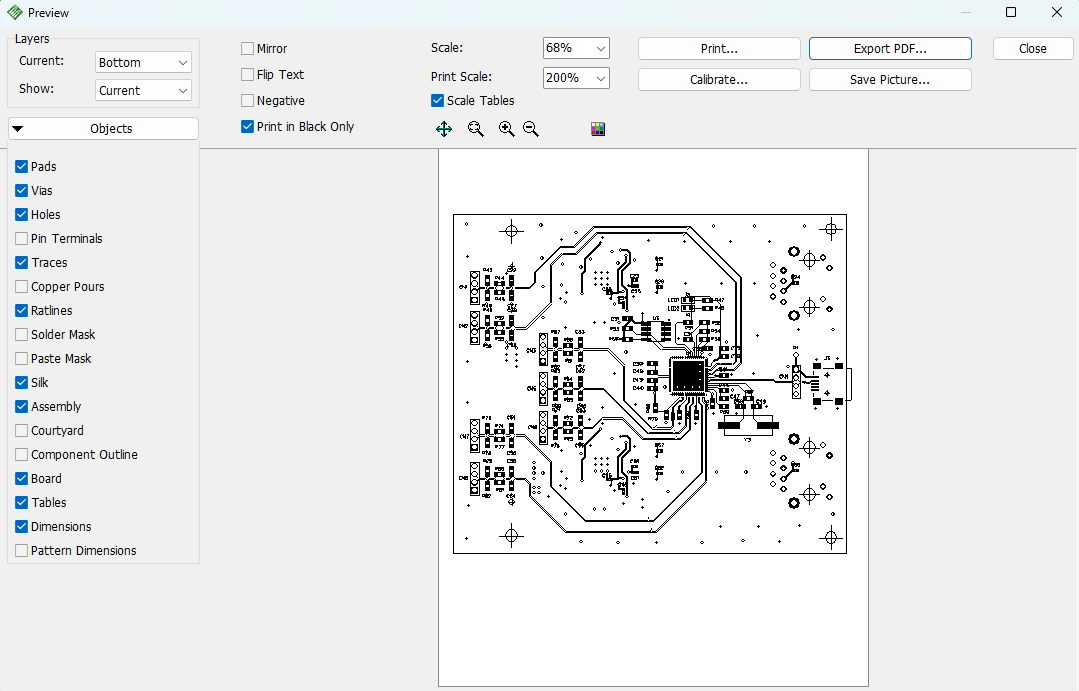
Task: Click the PCB board preview image
Action: coord(650,383)
